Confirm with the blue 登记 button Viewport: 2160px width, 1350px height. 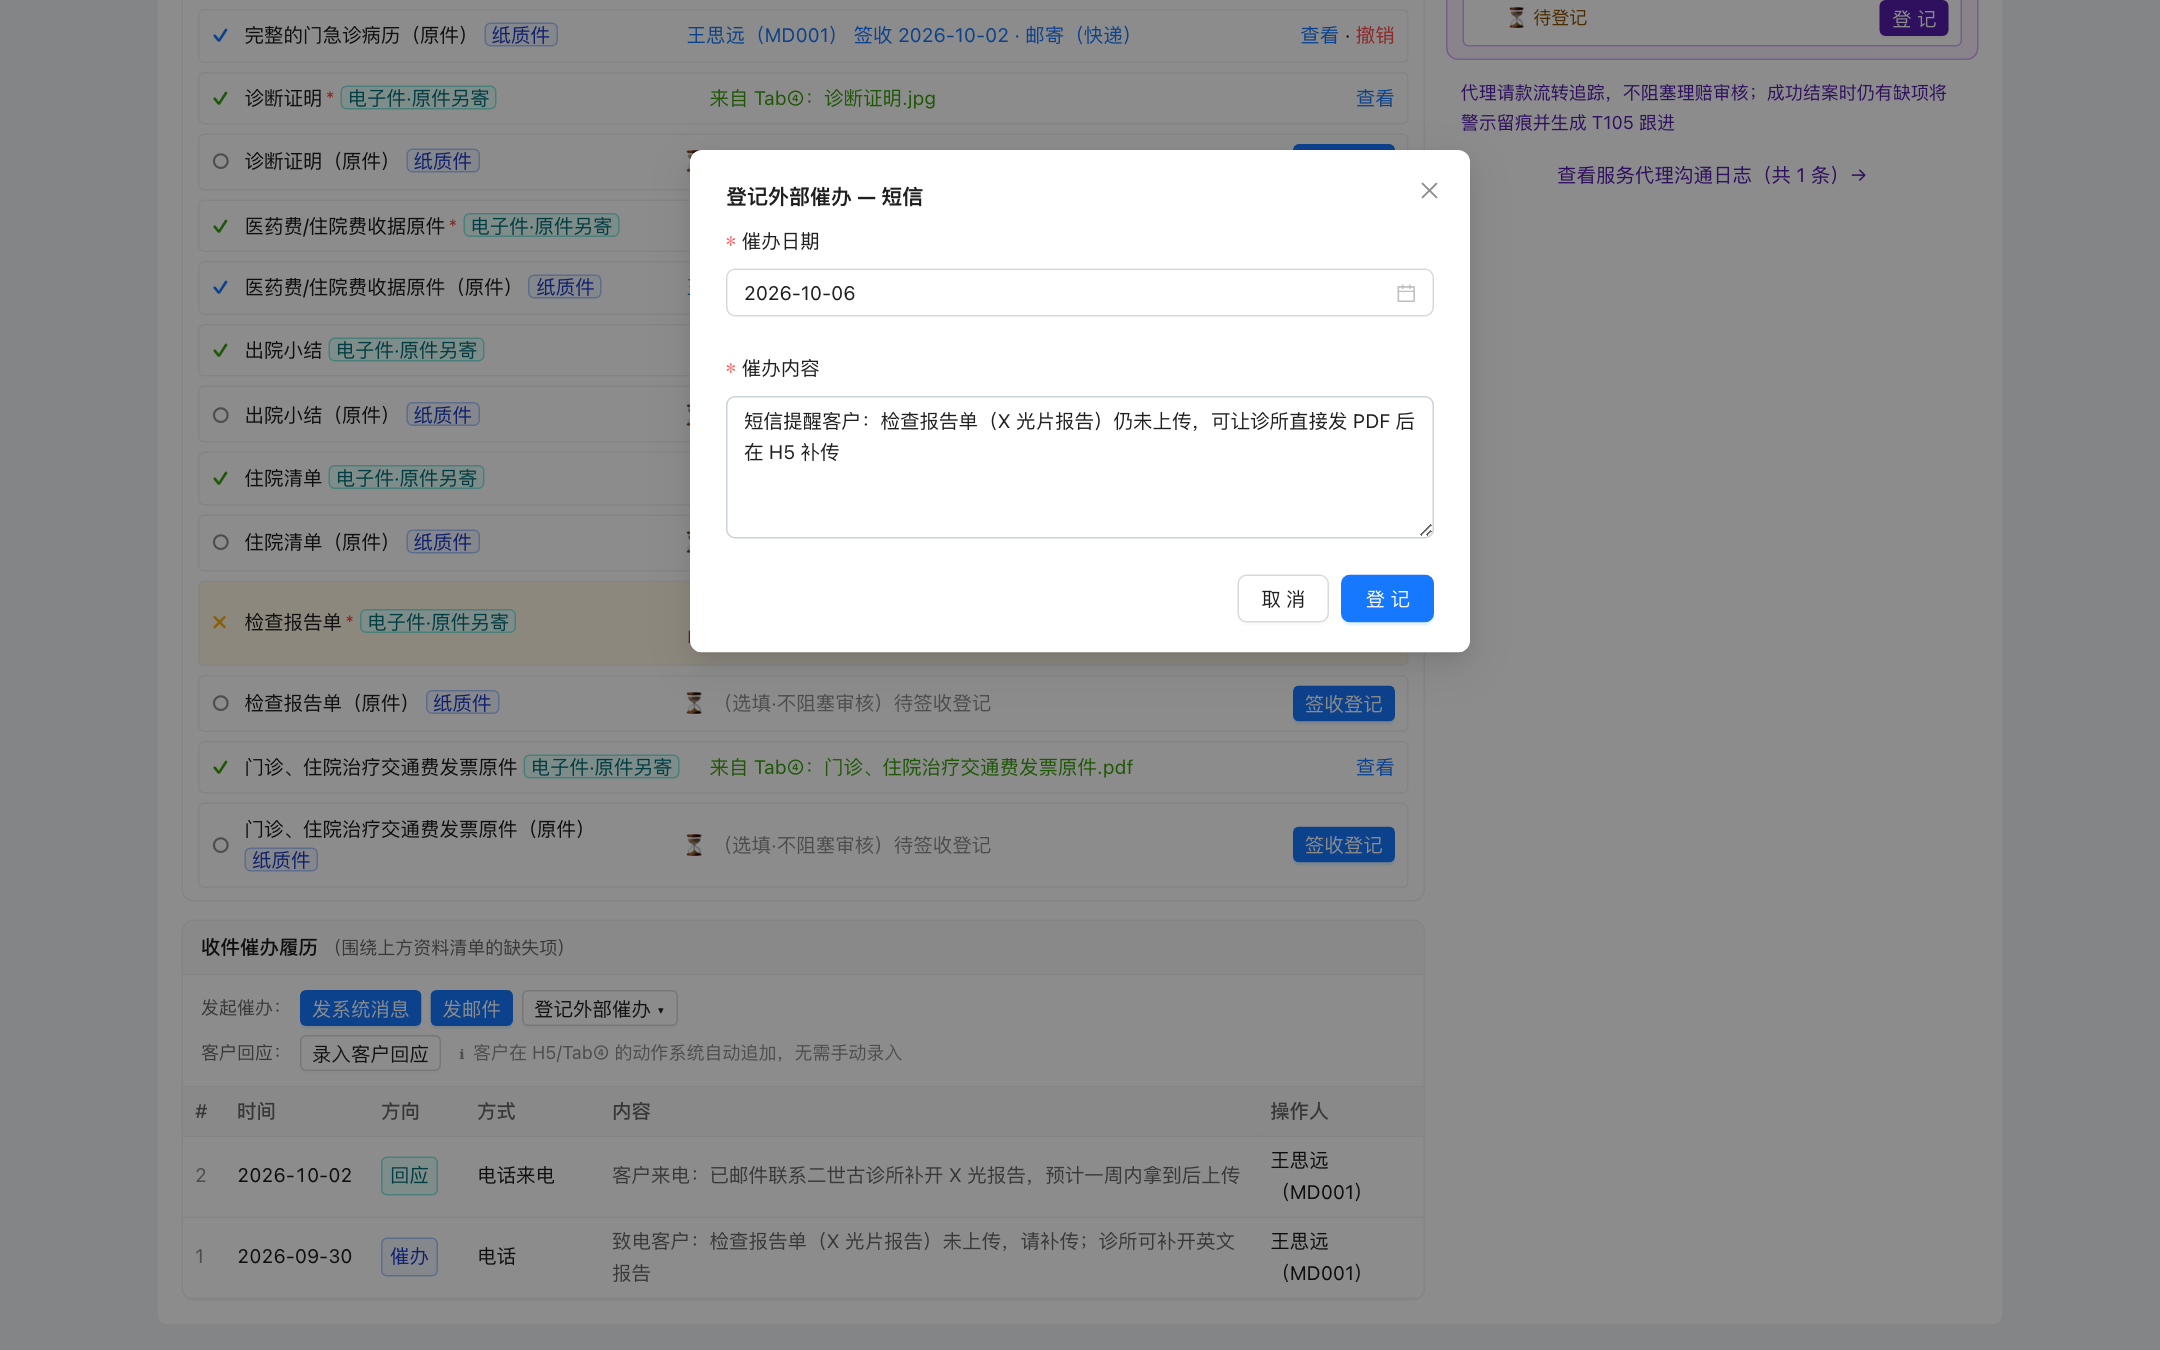pos(1387,599)
